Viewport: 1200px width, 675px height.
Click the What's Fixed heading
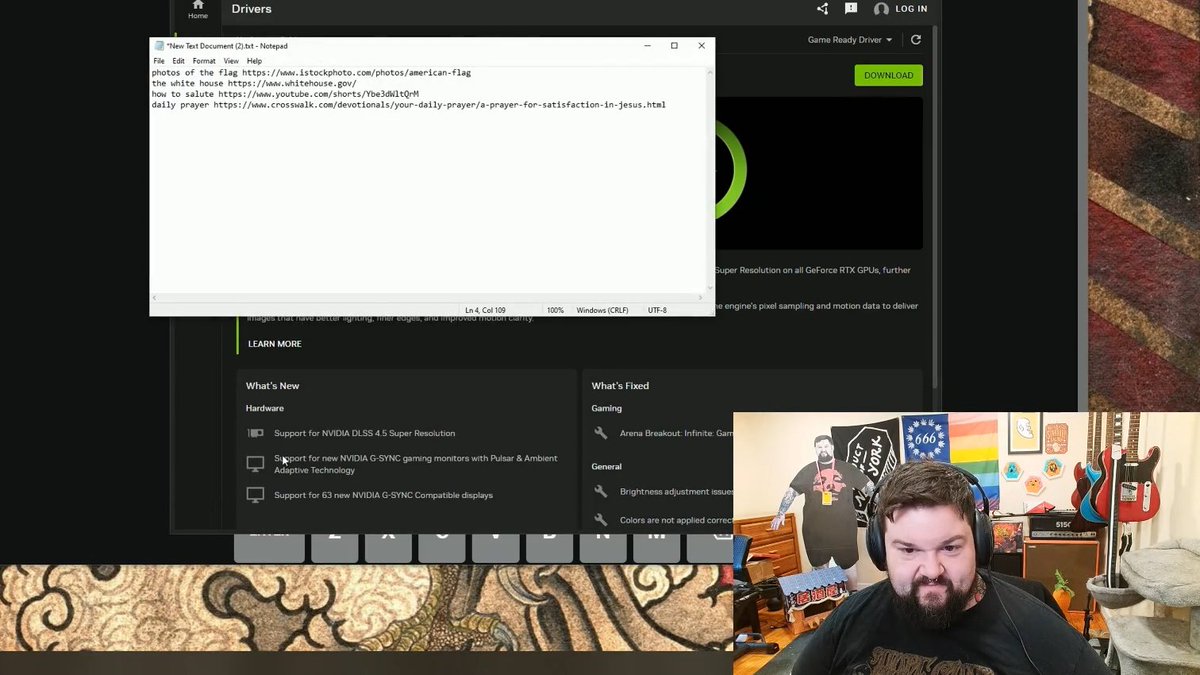click(x=620, y=386)
